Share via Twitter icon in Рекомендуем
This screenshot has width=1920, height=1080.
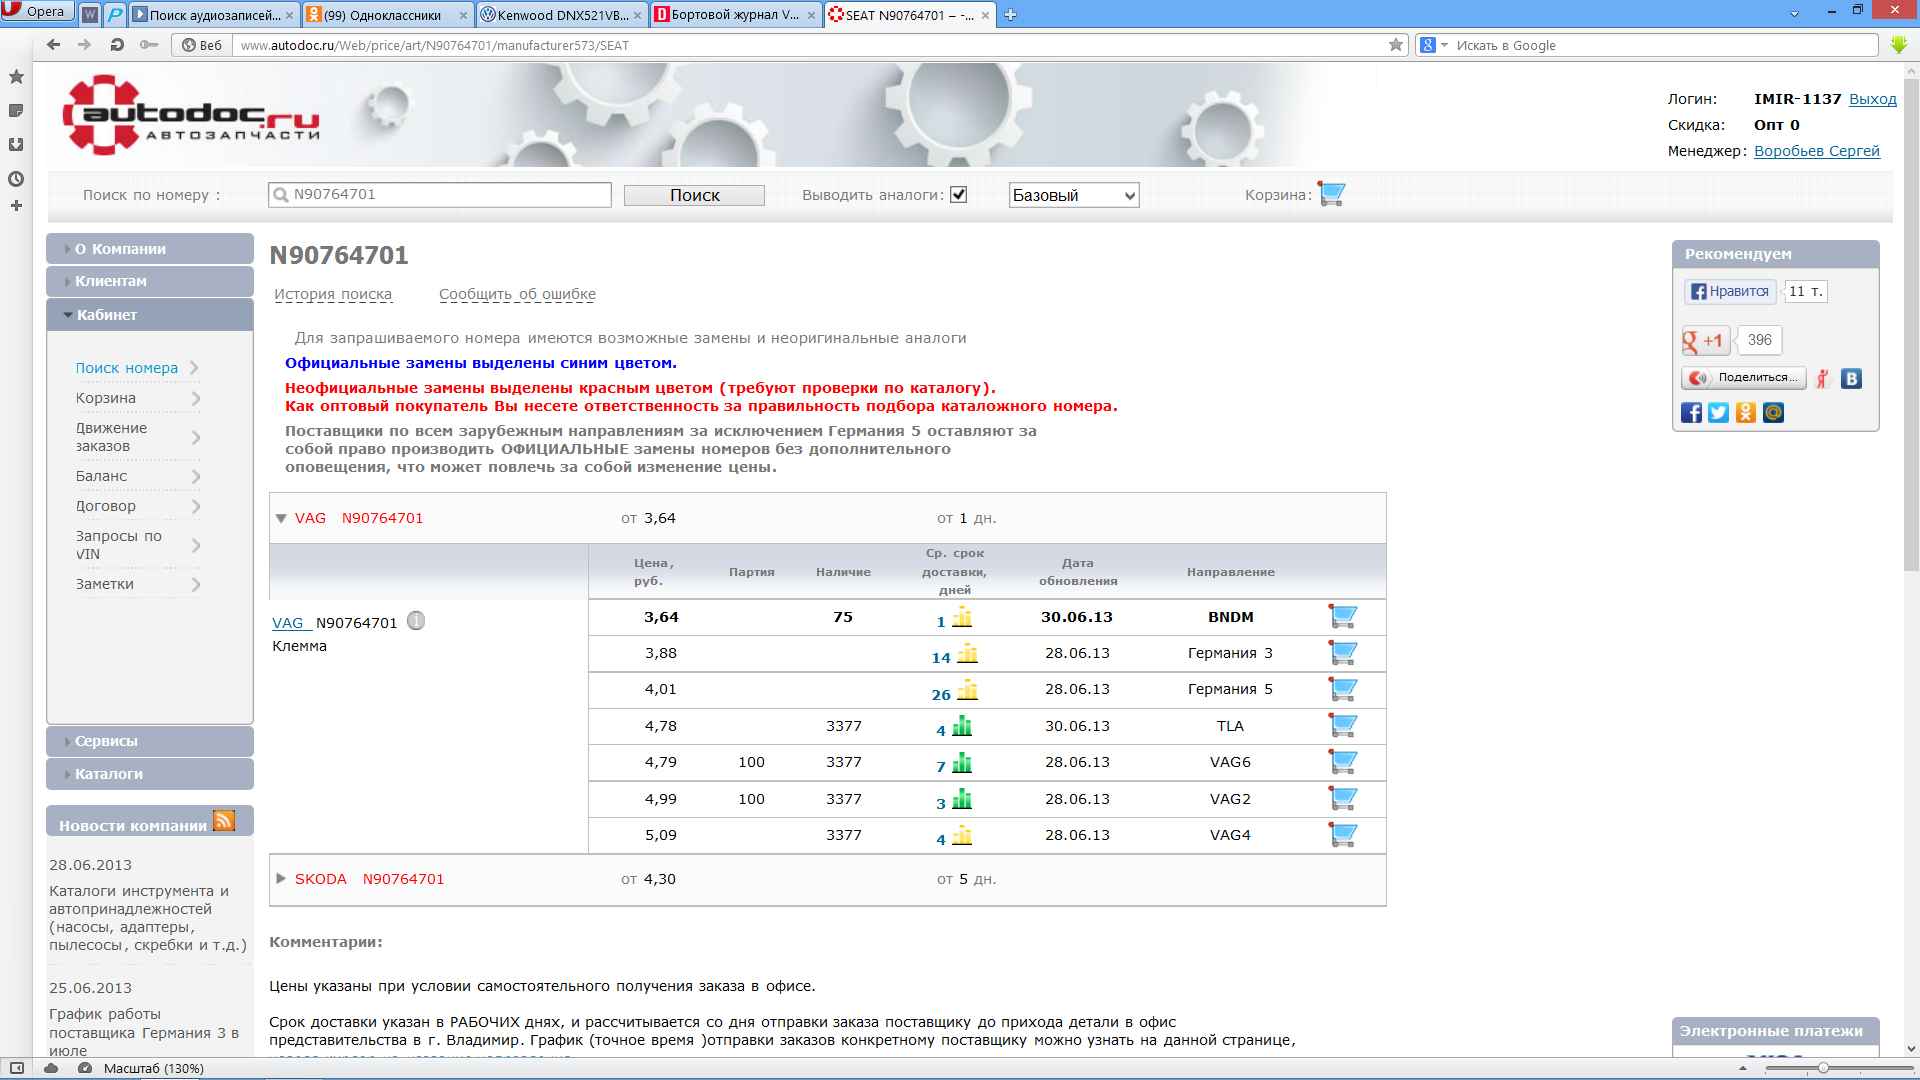pos(1718,413)
